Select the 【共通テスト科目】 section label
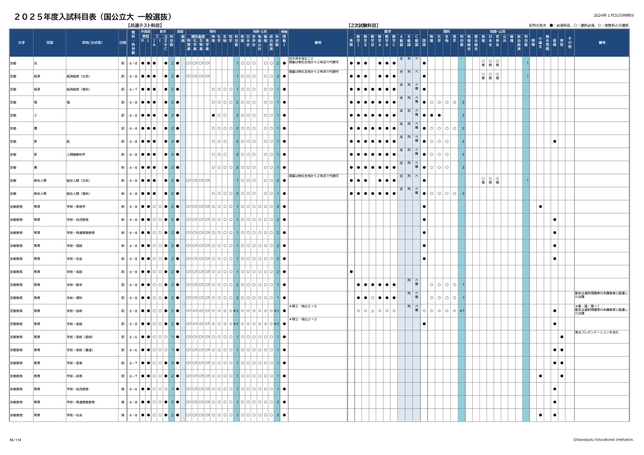Viewport: 644px width, 455px height. pos(146,25)
